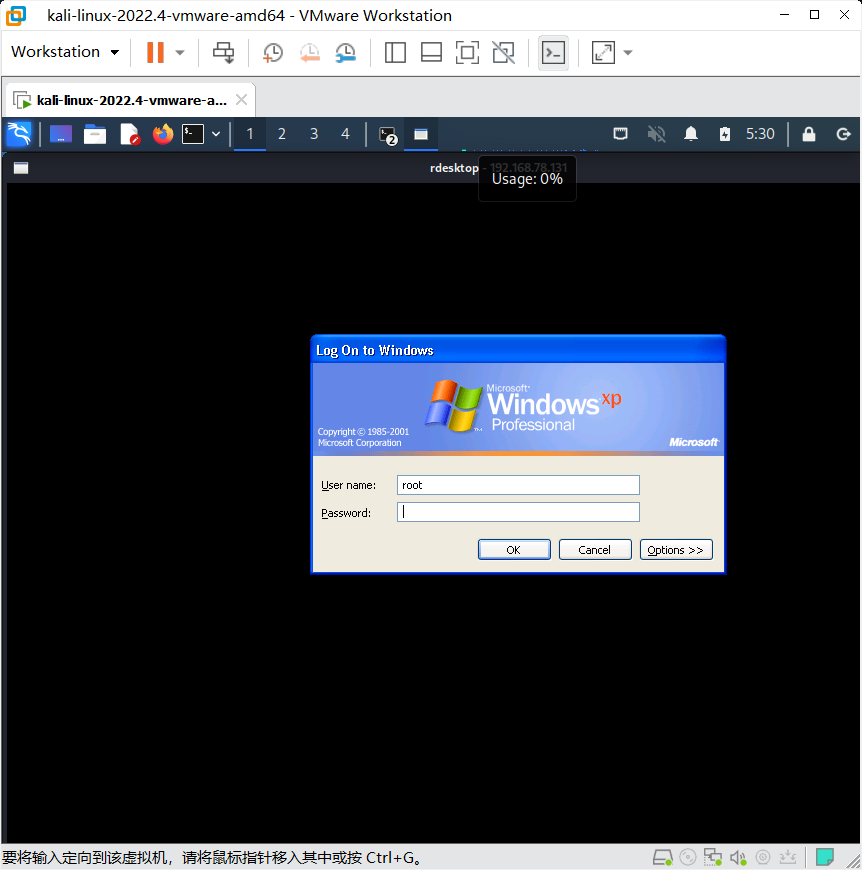Pause the virtual machine

click(x=155, y=52)
